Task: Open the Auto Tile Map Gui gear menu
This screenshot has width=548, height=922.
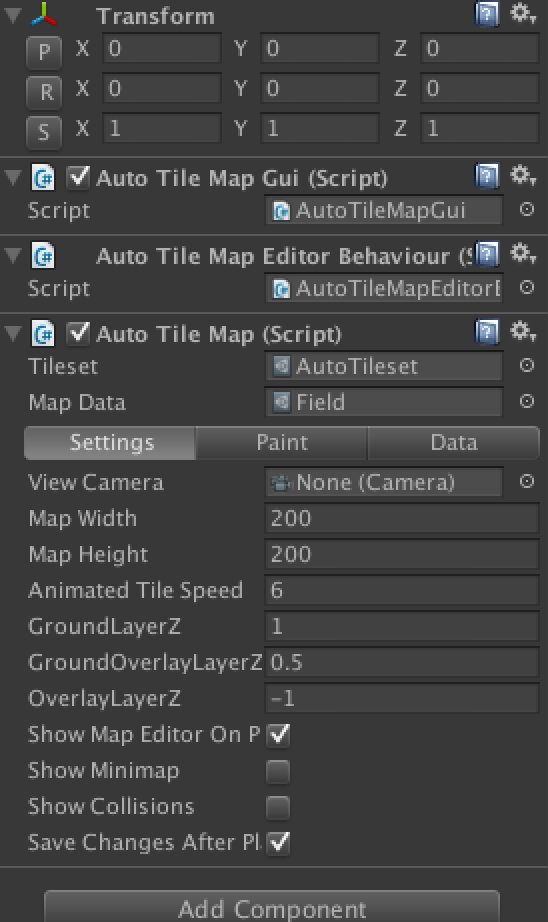Action: (x=522, y=176)
